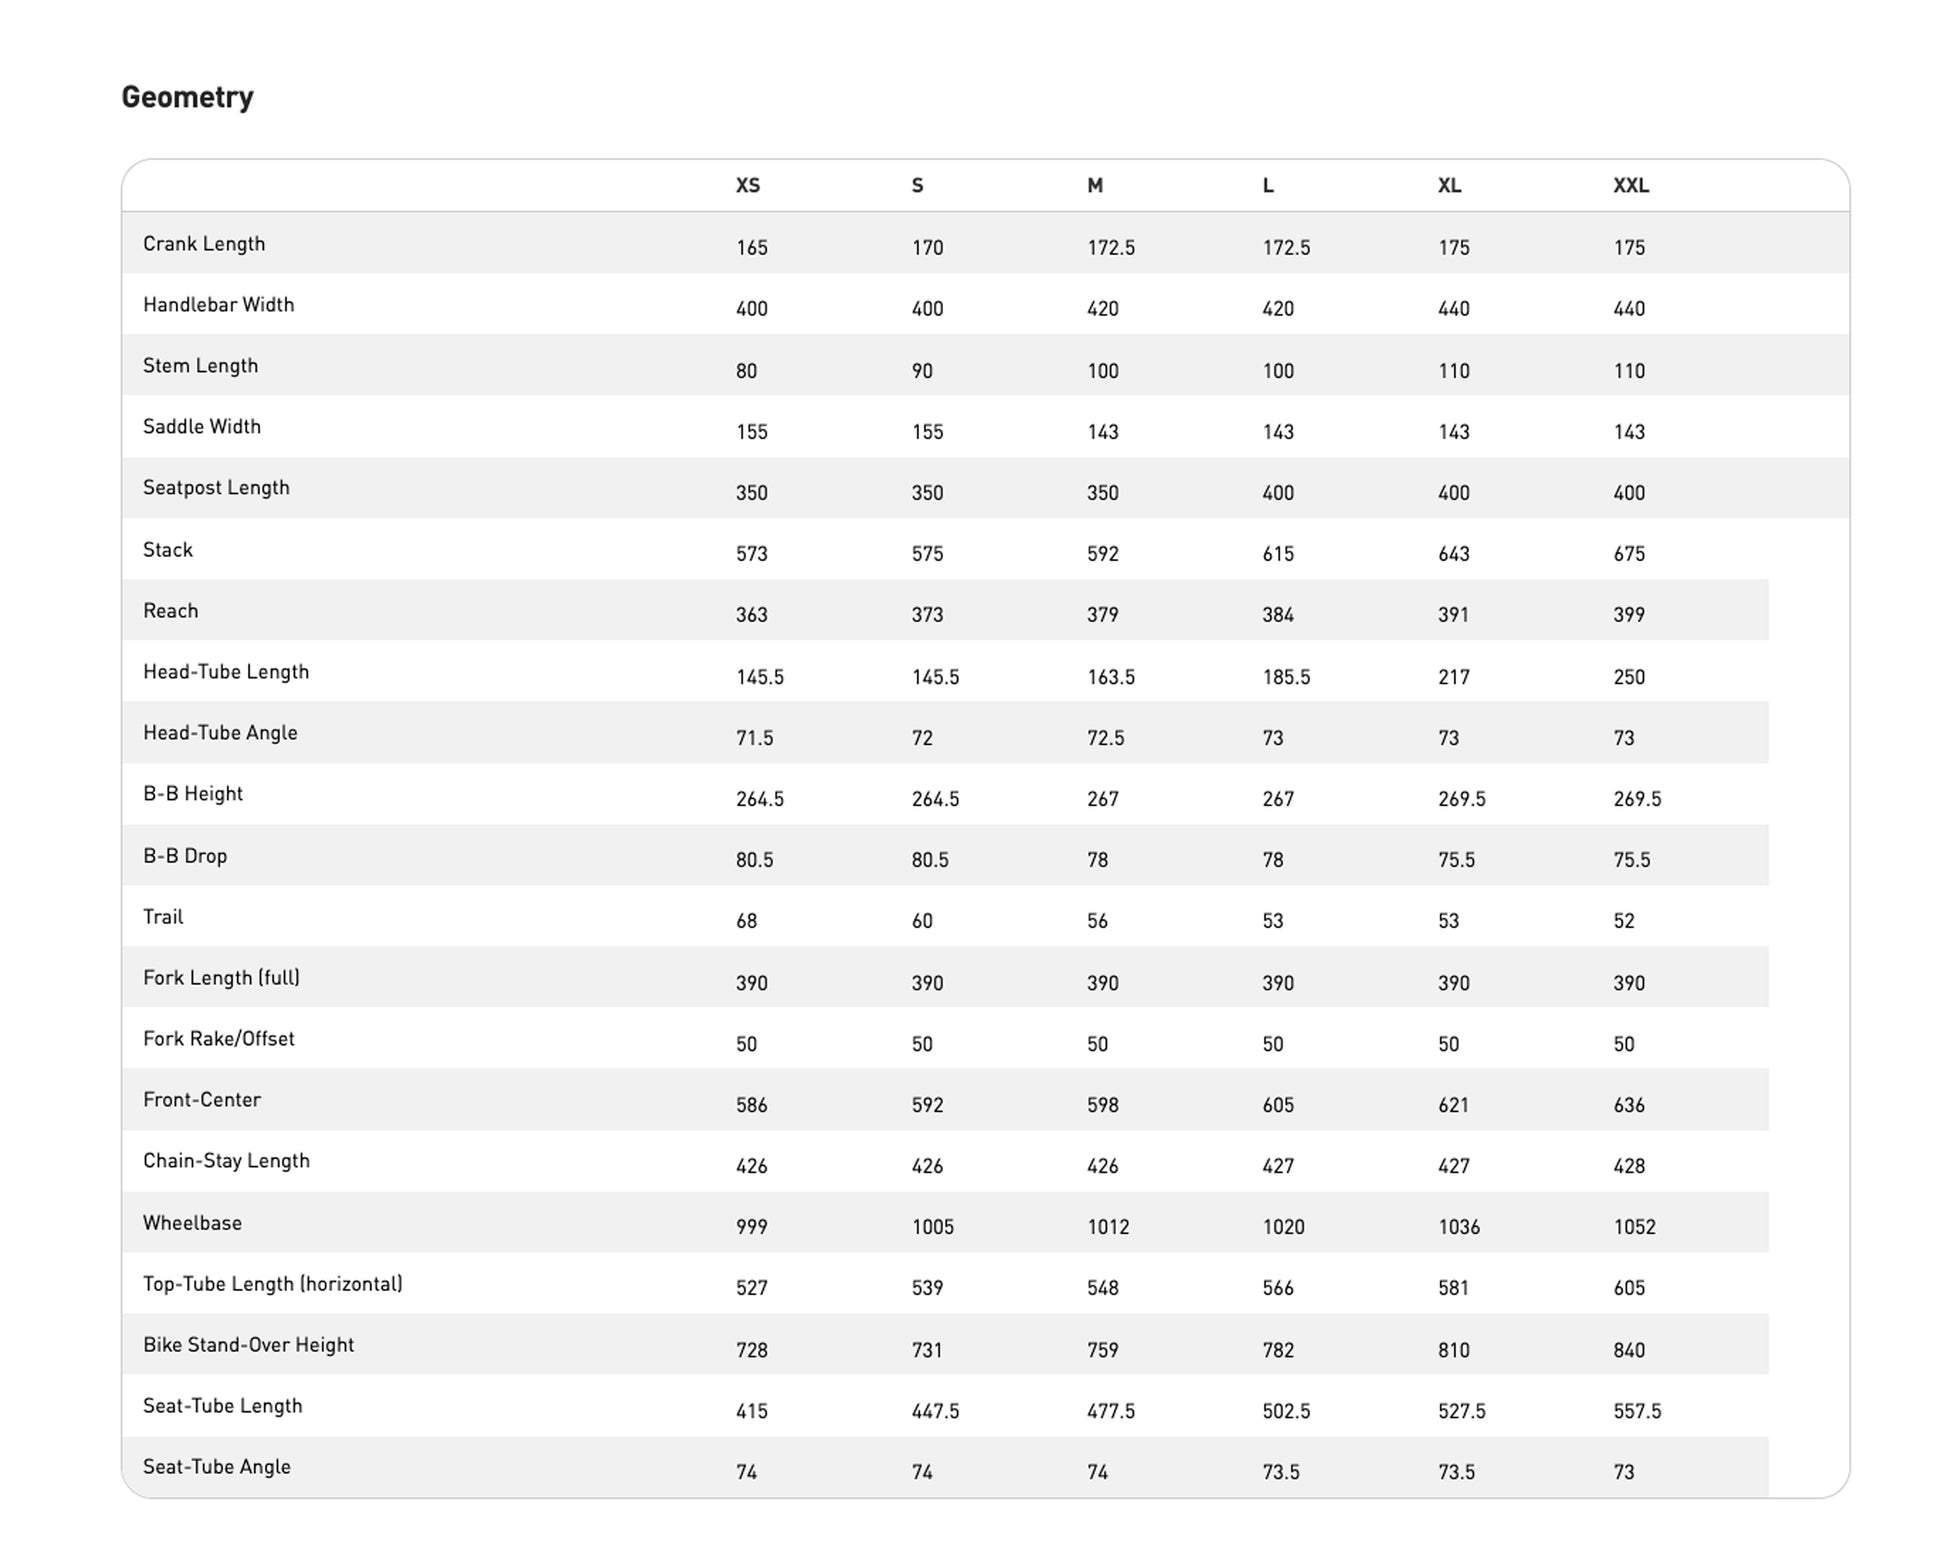Click the Crank Length row label
The height and width of the screenshot is (1557, 1946).
[x=204, y=244]
